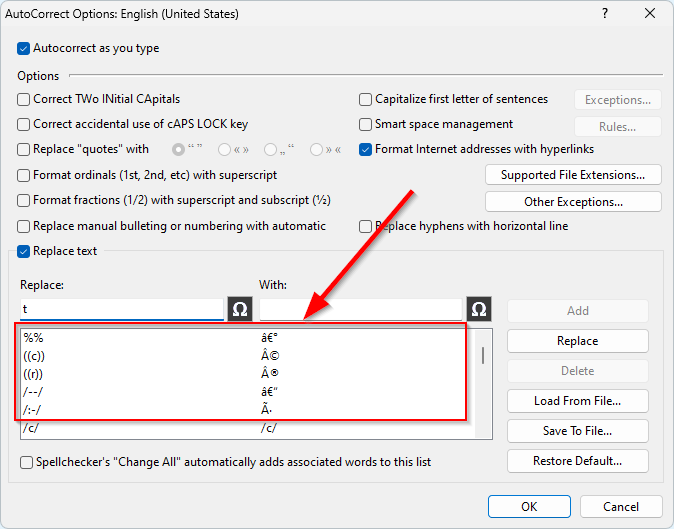Click the Other Exceptions button
The height and width of the screenshot is (529, 674).
(x=573, y=201)
